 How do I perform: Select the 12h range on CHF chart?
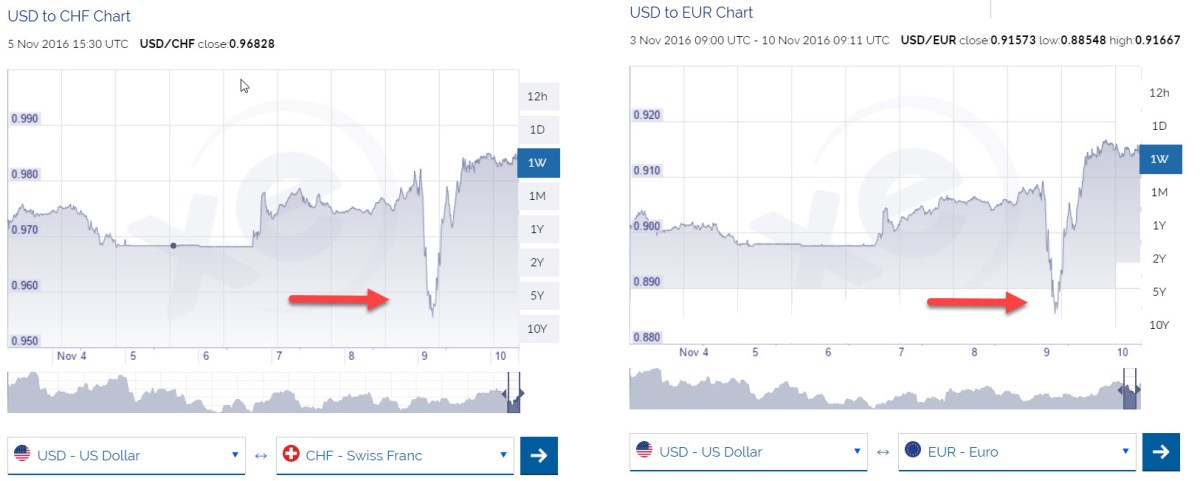pos(538,97)
